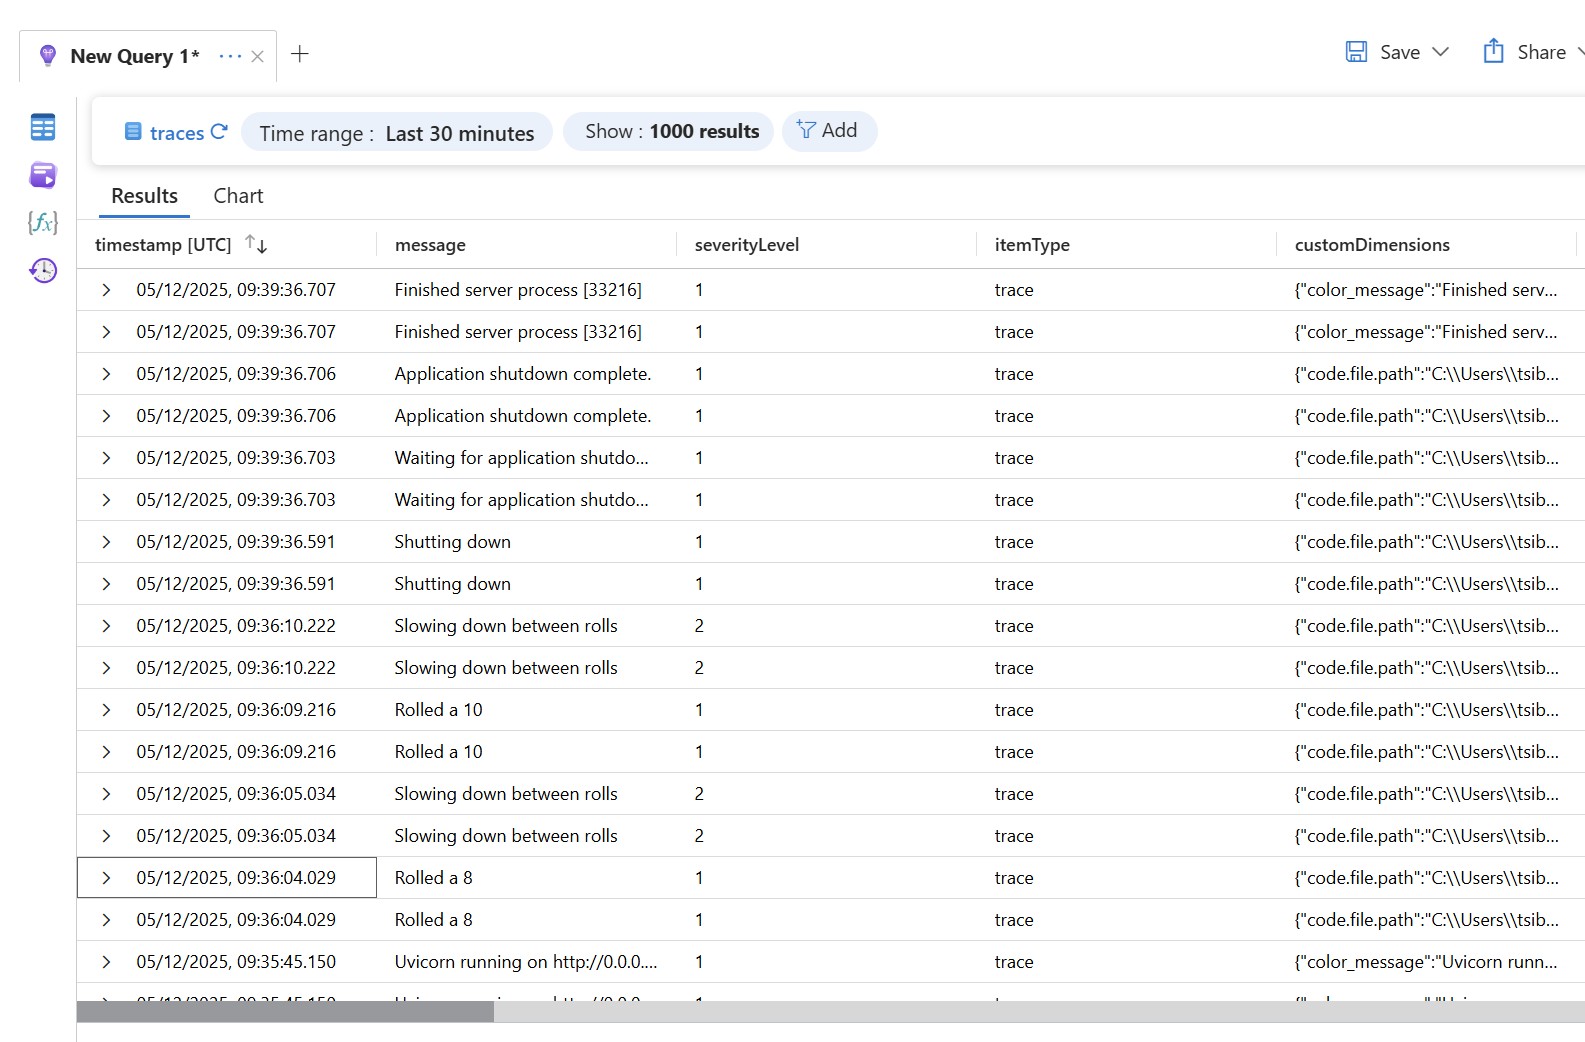
Task: Expand first Slowing down row at 09:36:10.222
Action: pos(106,626)
